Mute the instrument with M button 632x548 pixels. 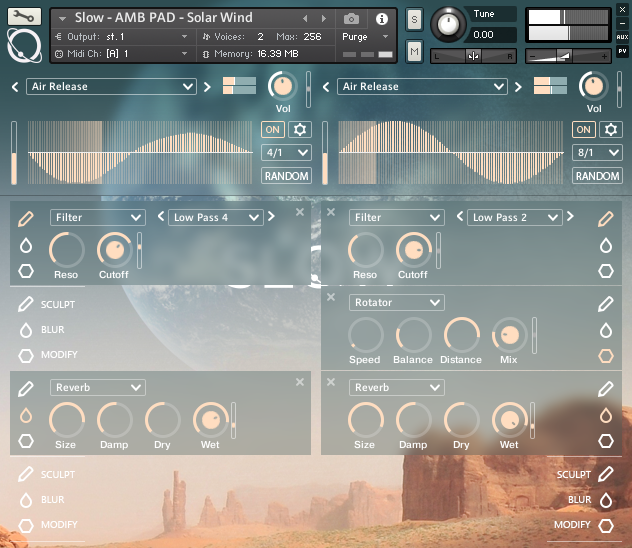coord(414,51)
